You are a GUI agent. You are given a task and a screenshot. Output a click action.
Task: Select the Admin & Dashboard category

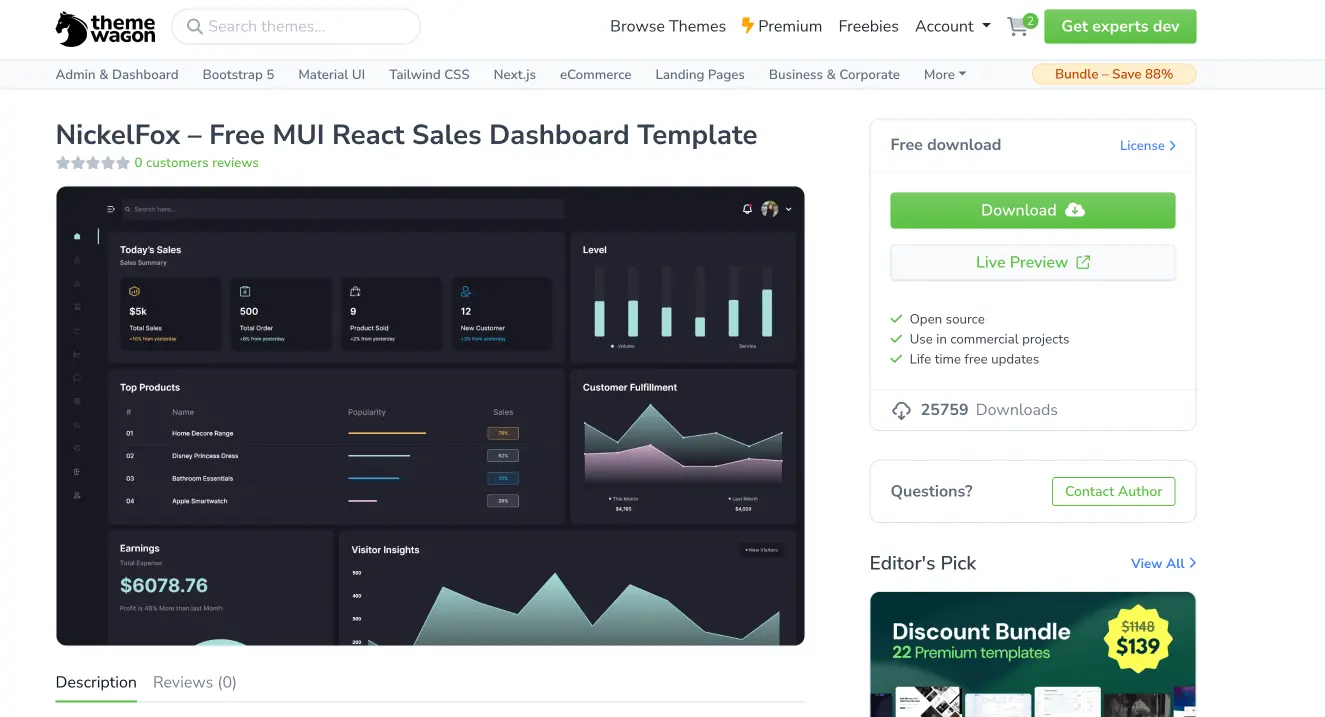pos(117,74)
